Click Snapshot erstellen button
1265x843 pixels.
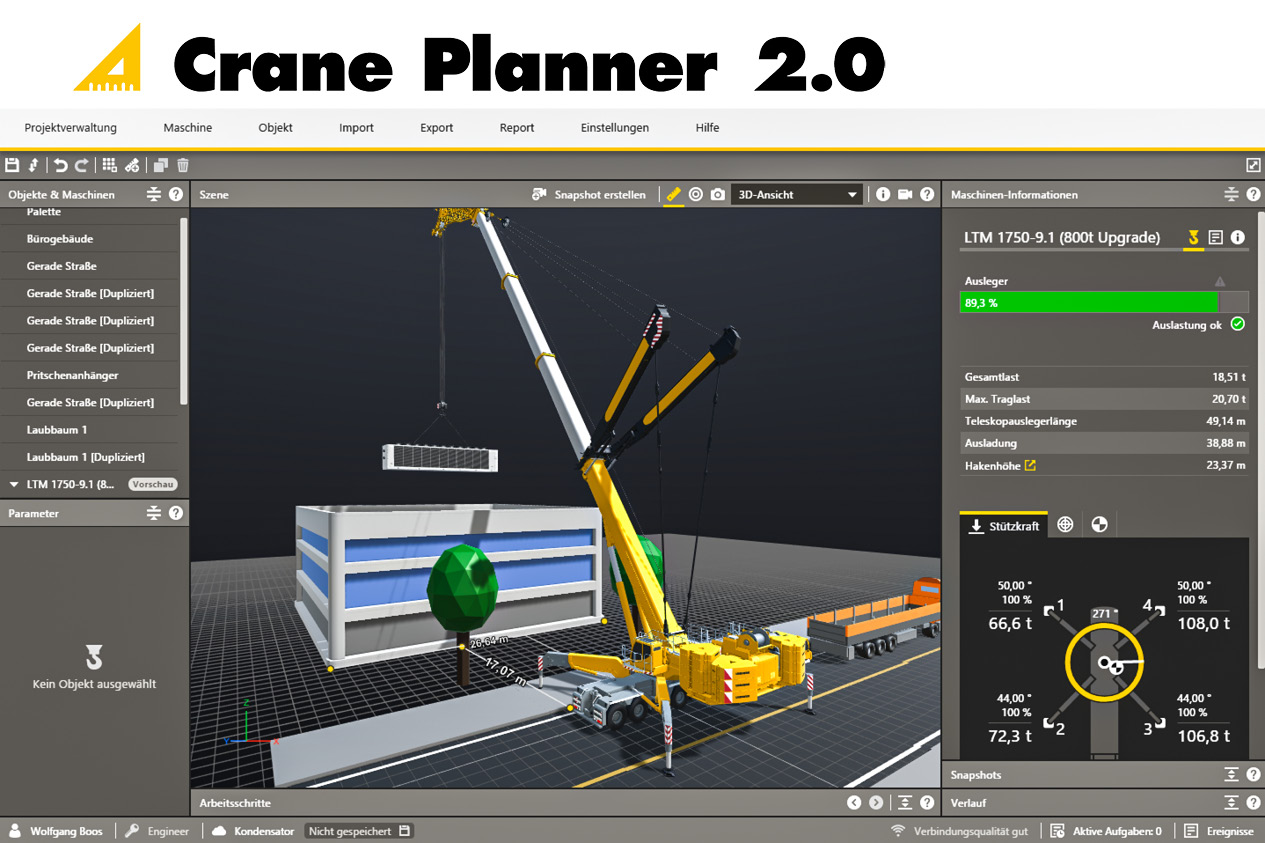(x=589, y=194)
